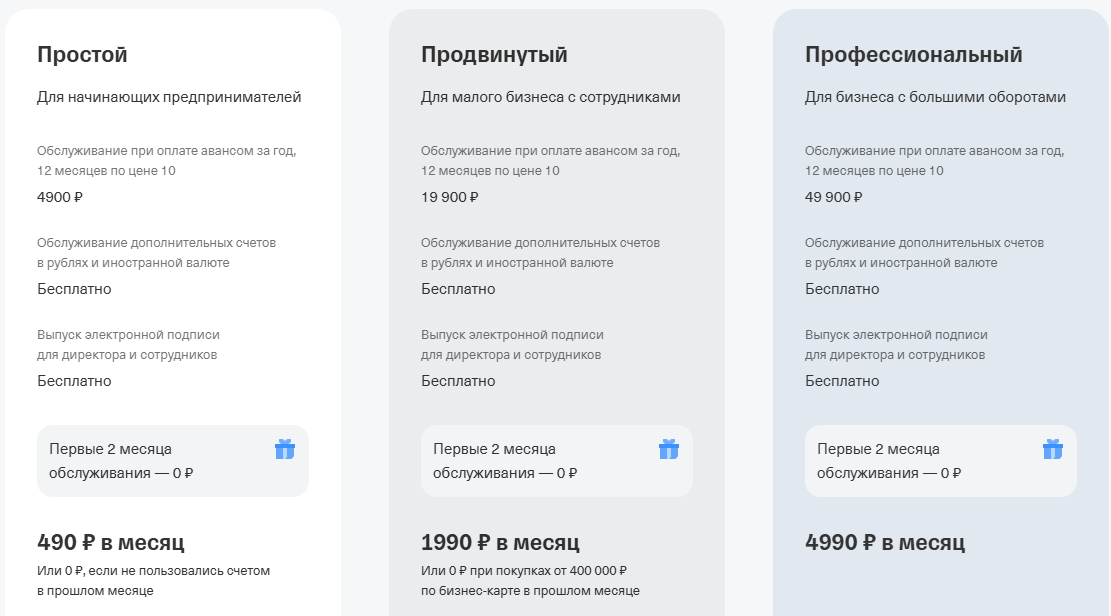The image size is (1111, 616).
Task: Open the free two months banner in Профессиональный
Action: click(x=941, y=461)
